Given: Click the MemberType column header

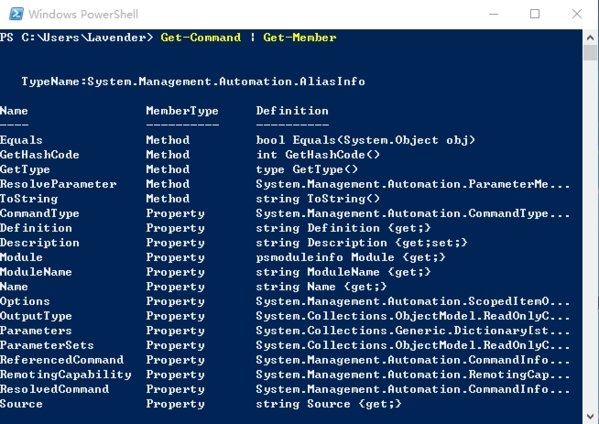Looking at the screenshot, I should tap(182, 111).
